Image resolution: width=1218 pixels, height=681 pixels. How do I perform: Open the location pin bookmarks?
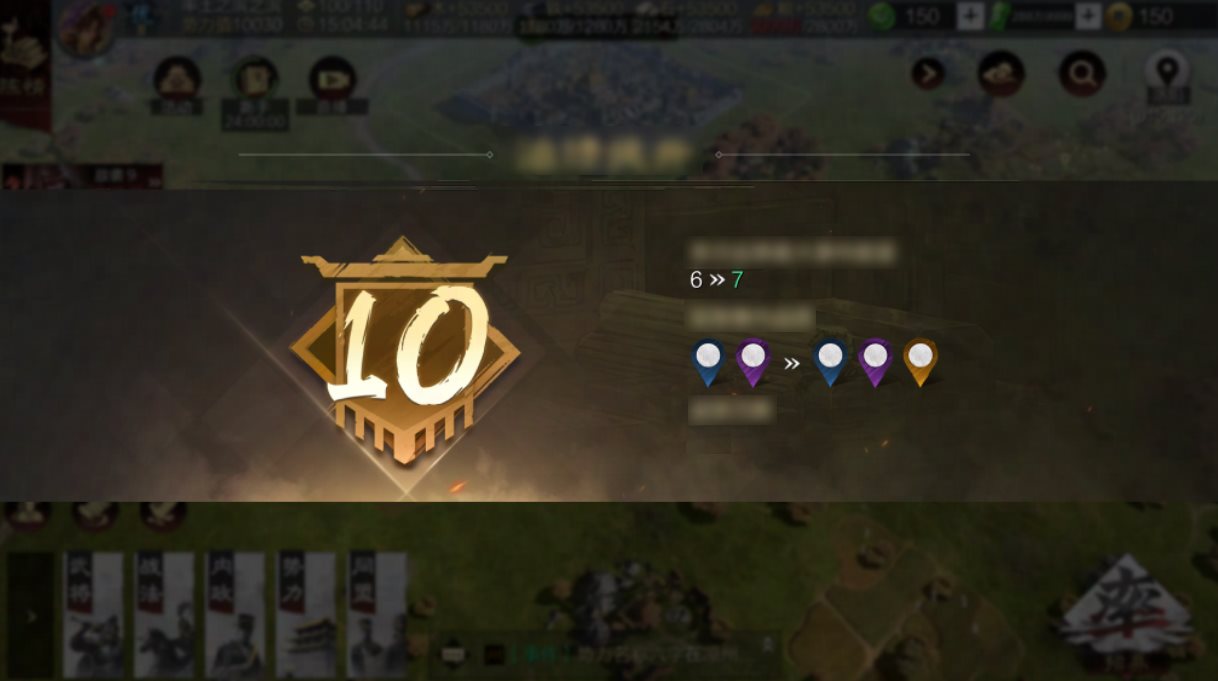1167,72
